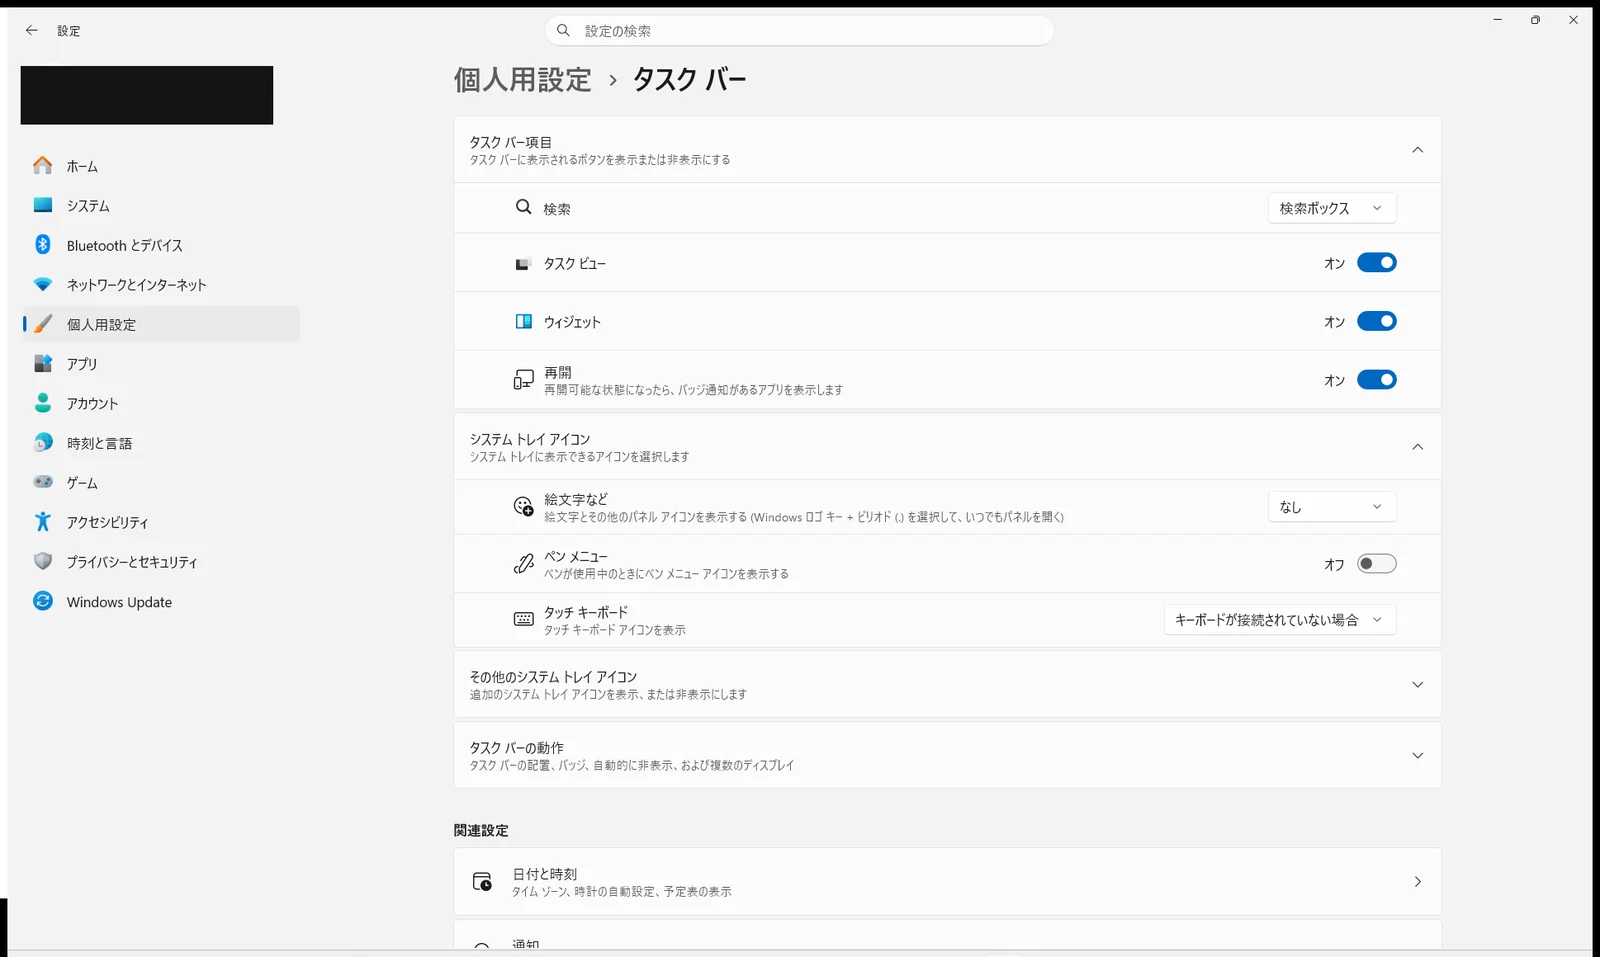This screenshot has width=1600, height=957.
Task: Click 個人用設定 breadcrumb link
Action: click(523, 80)
